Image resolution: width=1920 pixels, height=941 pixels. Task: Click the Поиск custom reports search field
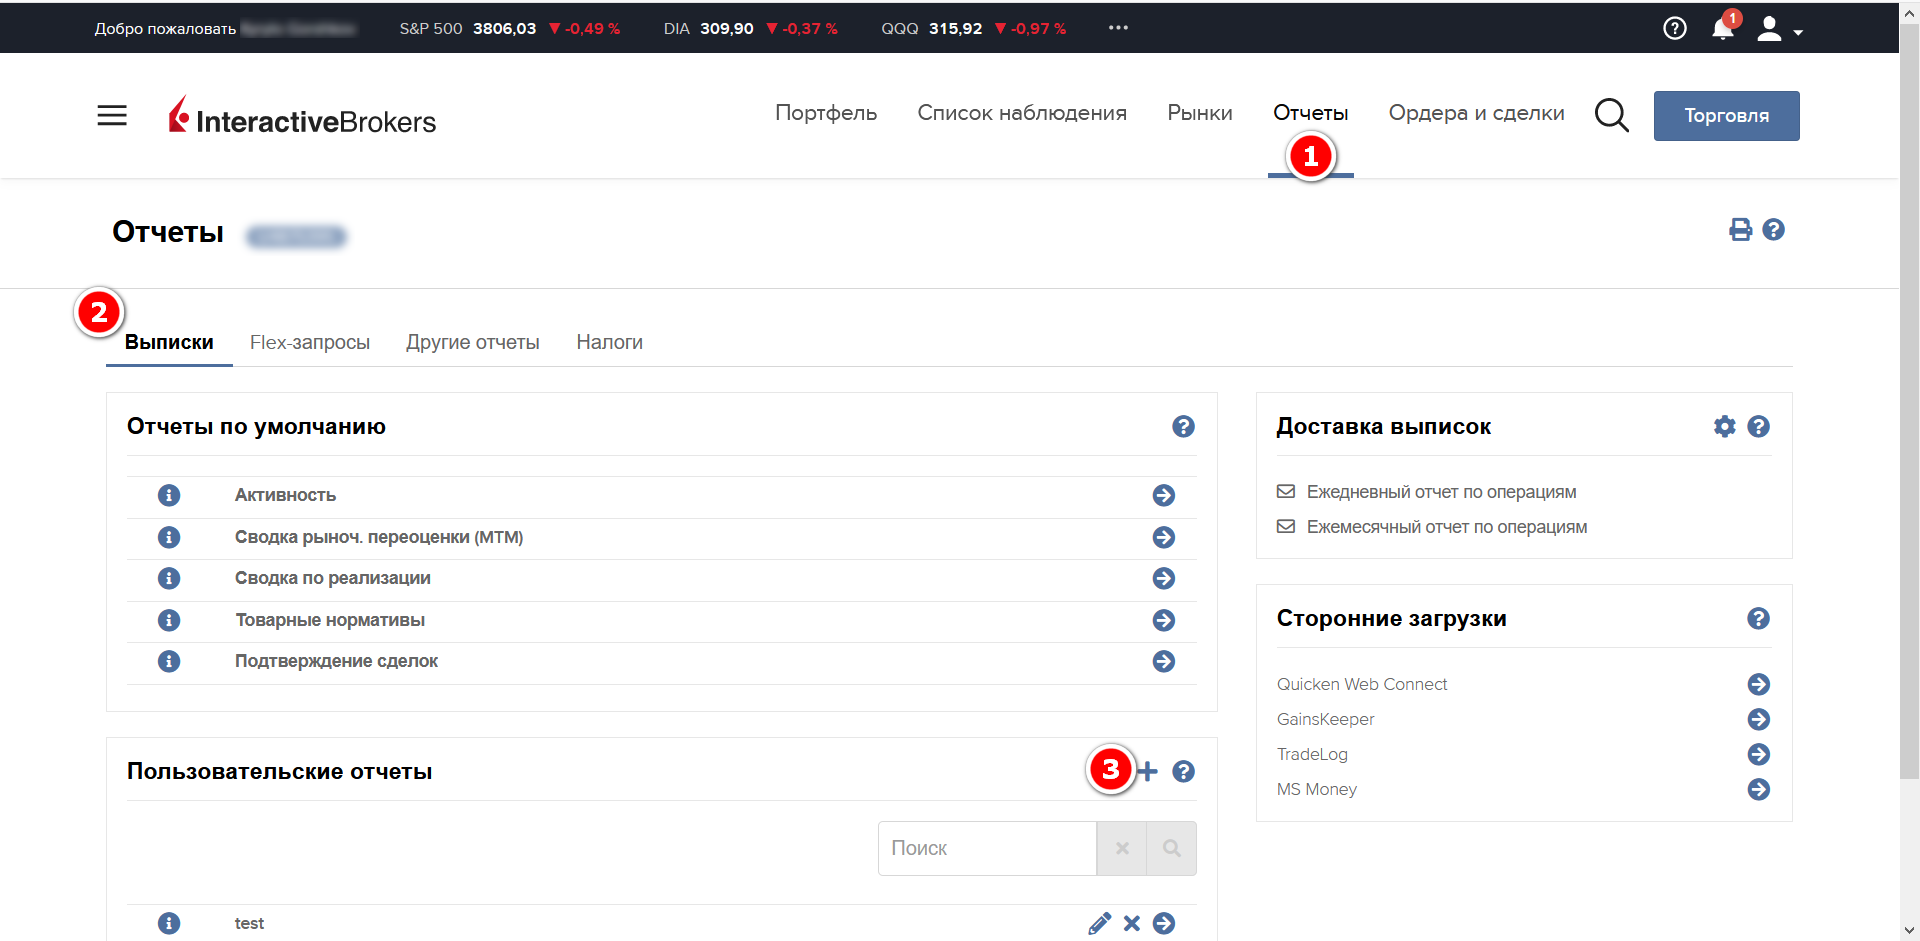point(986,849)
